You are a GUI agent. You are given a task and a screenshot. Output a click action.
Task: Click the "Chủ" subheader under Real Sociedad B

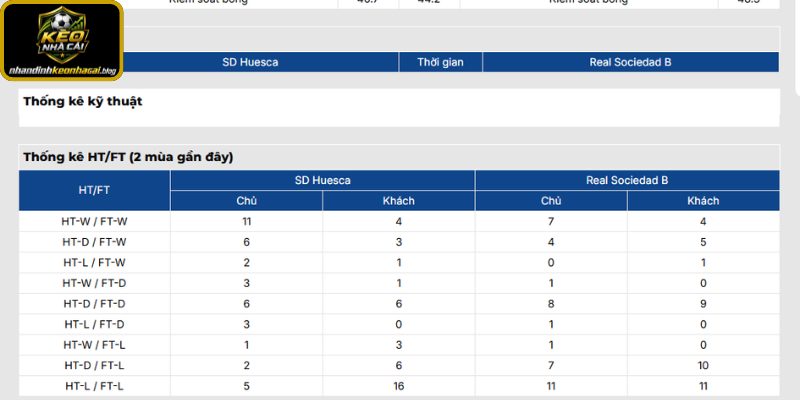click(x=551, y=201)
